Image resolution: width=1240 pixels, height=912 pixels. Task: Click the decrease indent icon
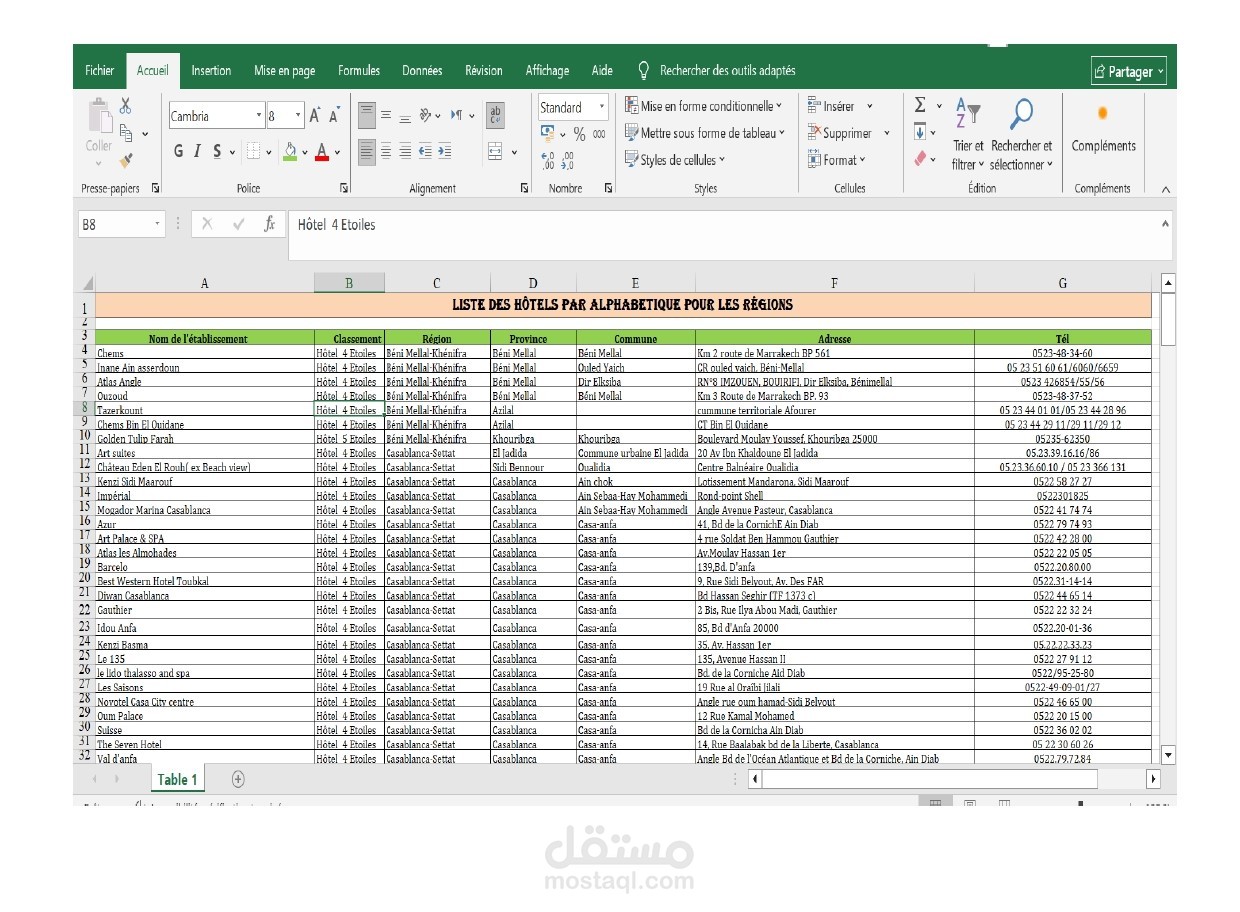click(x=425, y=151)
